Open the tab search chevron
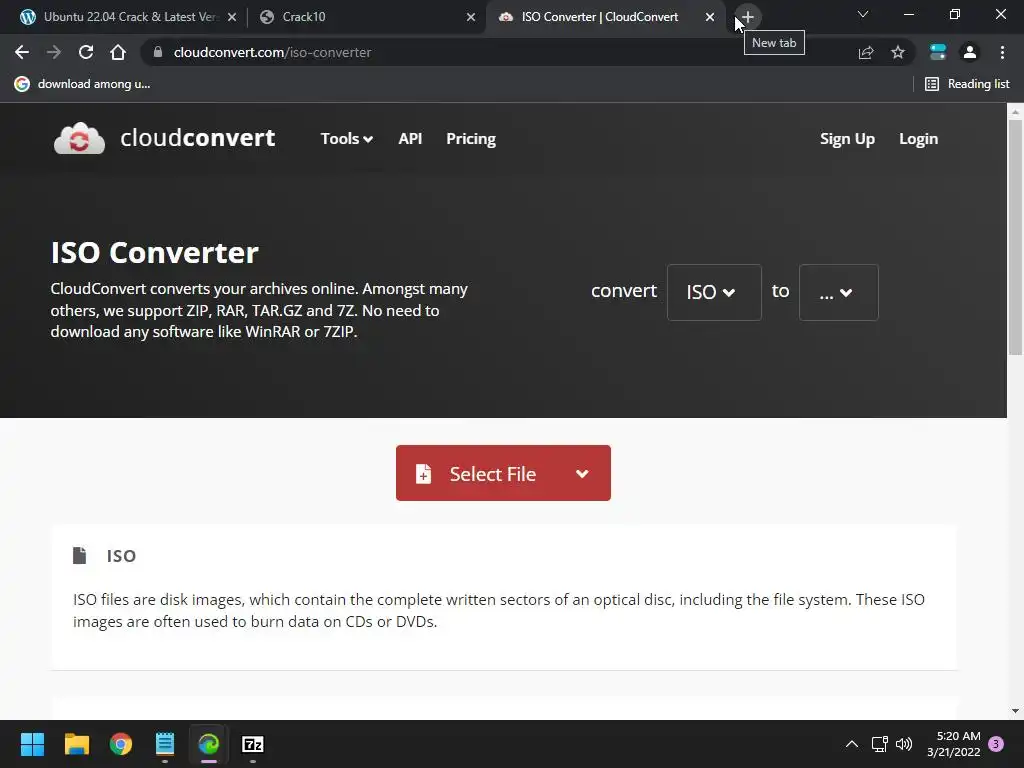 point(863,14)
